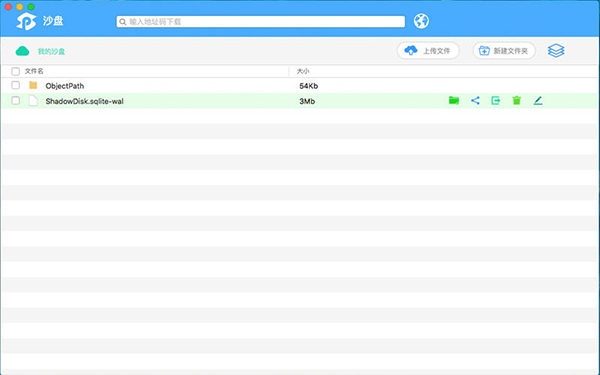Open 我的沙盘 breadcrumb link
The width and height of the screenshot is (600, 375).
pyautogui.click(x=51, y=51)
